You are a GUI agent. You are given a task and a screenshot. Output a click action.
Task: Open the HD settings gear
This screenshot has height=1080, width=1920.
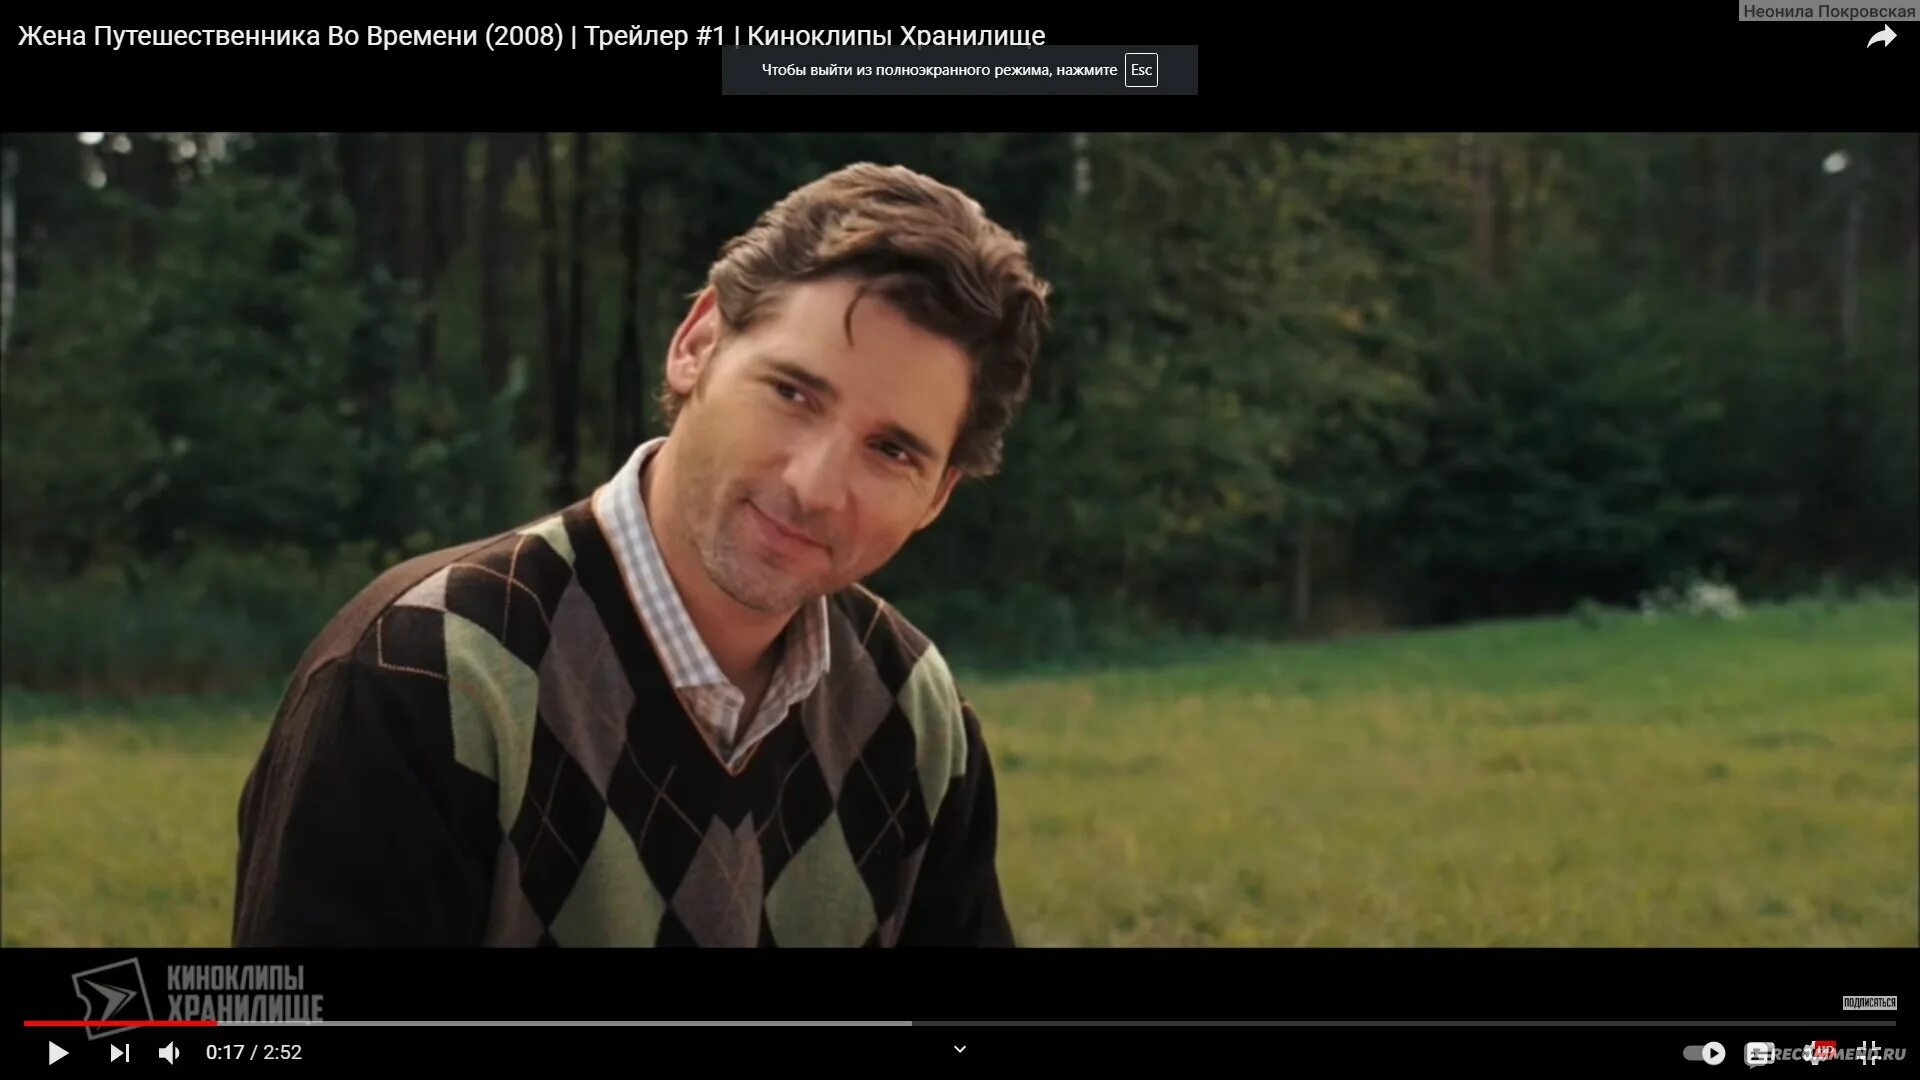tap(1816, 1053)
